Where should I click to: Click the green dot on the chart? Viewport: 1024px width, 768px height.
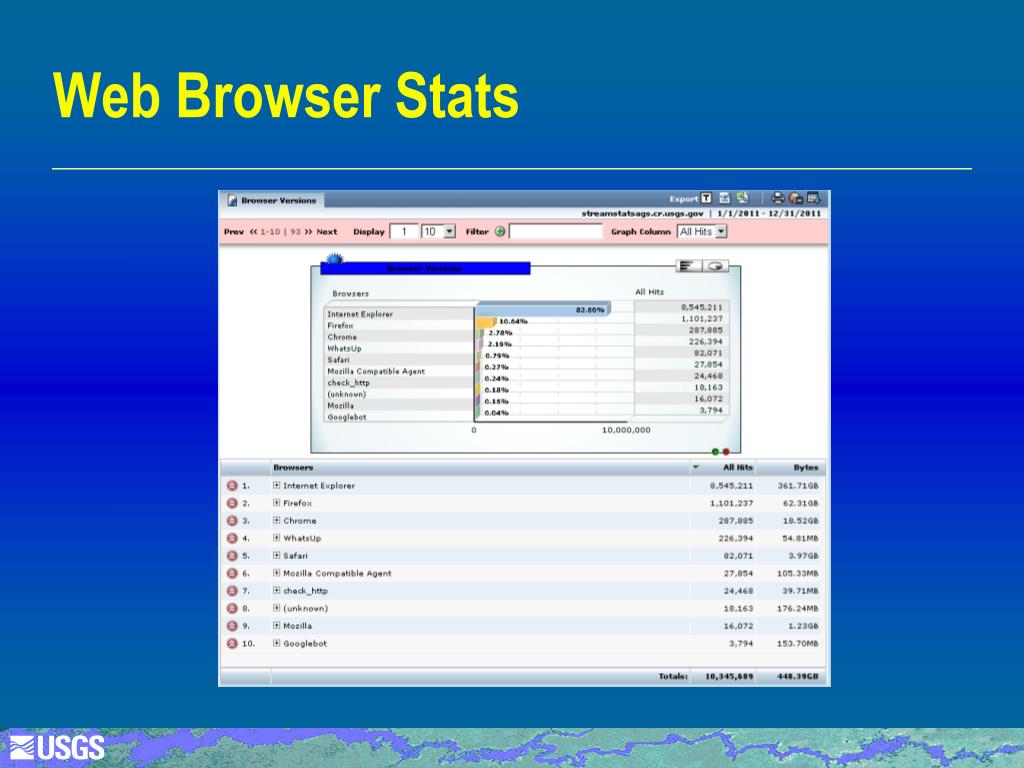[x=715, y=451]
